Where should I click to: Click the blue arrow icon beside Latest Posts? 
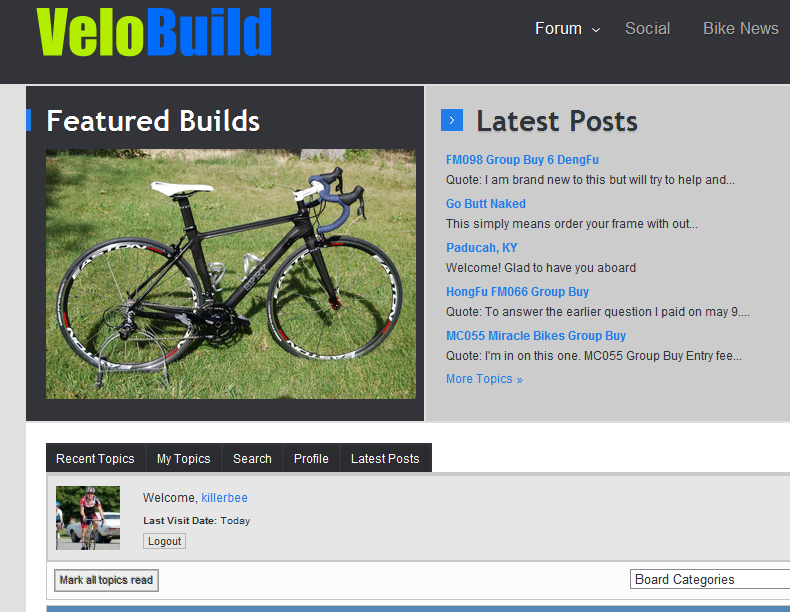451,120
